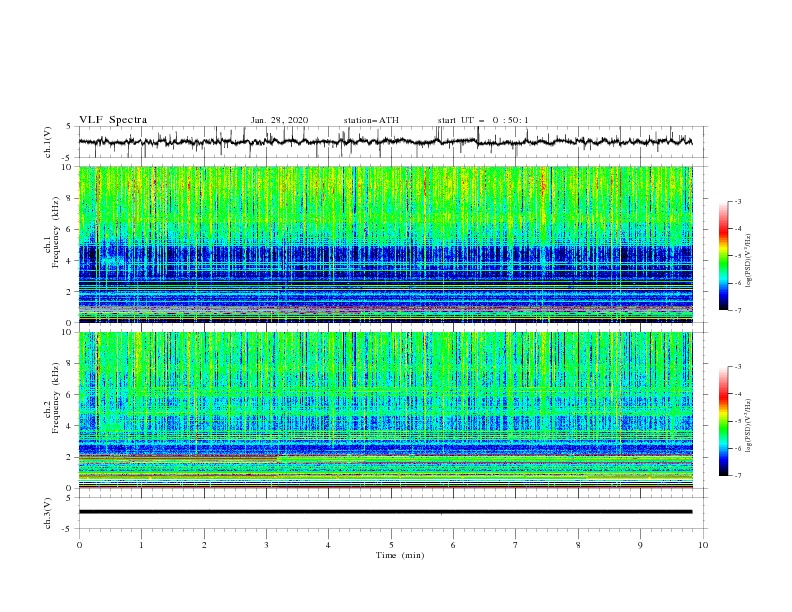Screen dimensions: 792x612
Task: Click the ch.1 voltage waveform trace
Action: (x=385, y=142)
